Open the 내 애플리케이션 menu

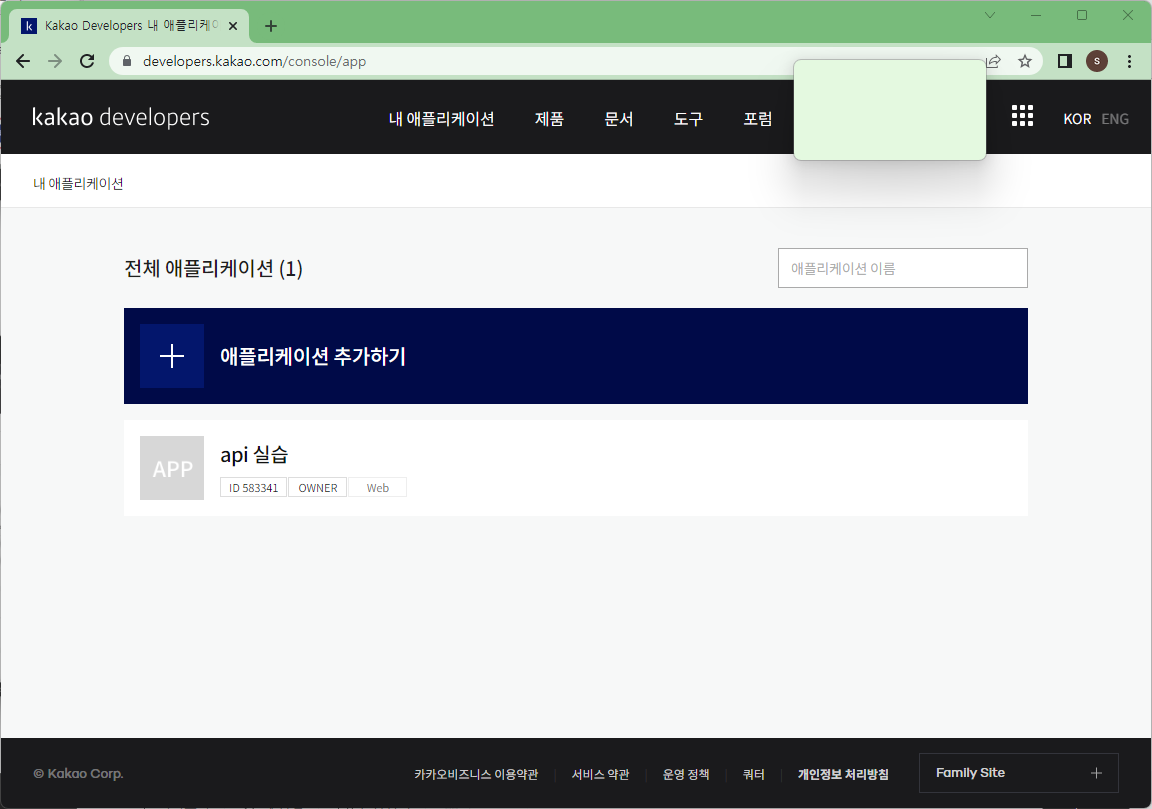click(x=441, y=118)
